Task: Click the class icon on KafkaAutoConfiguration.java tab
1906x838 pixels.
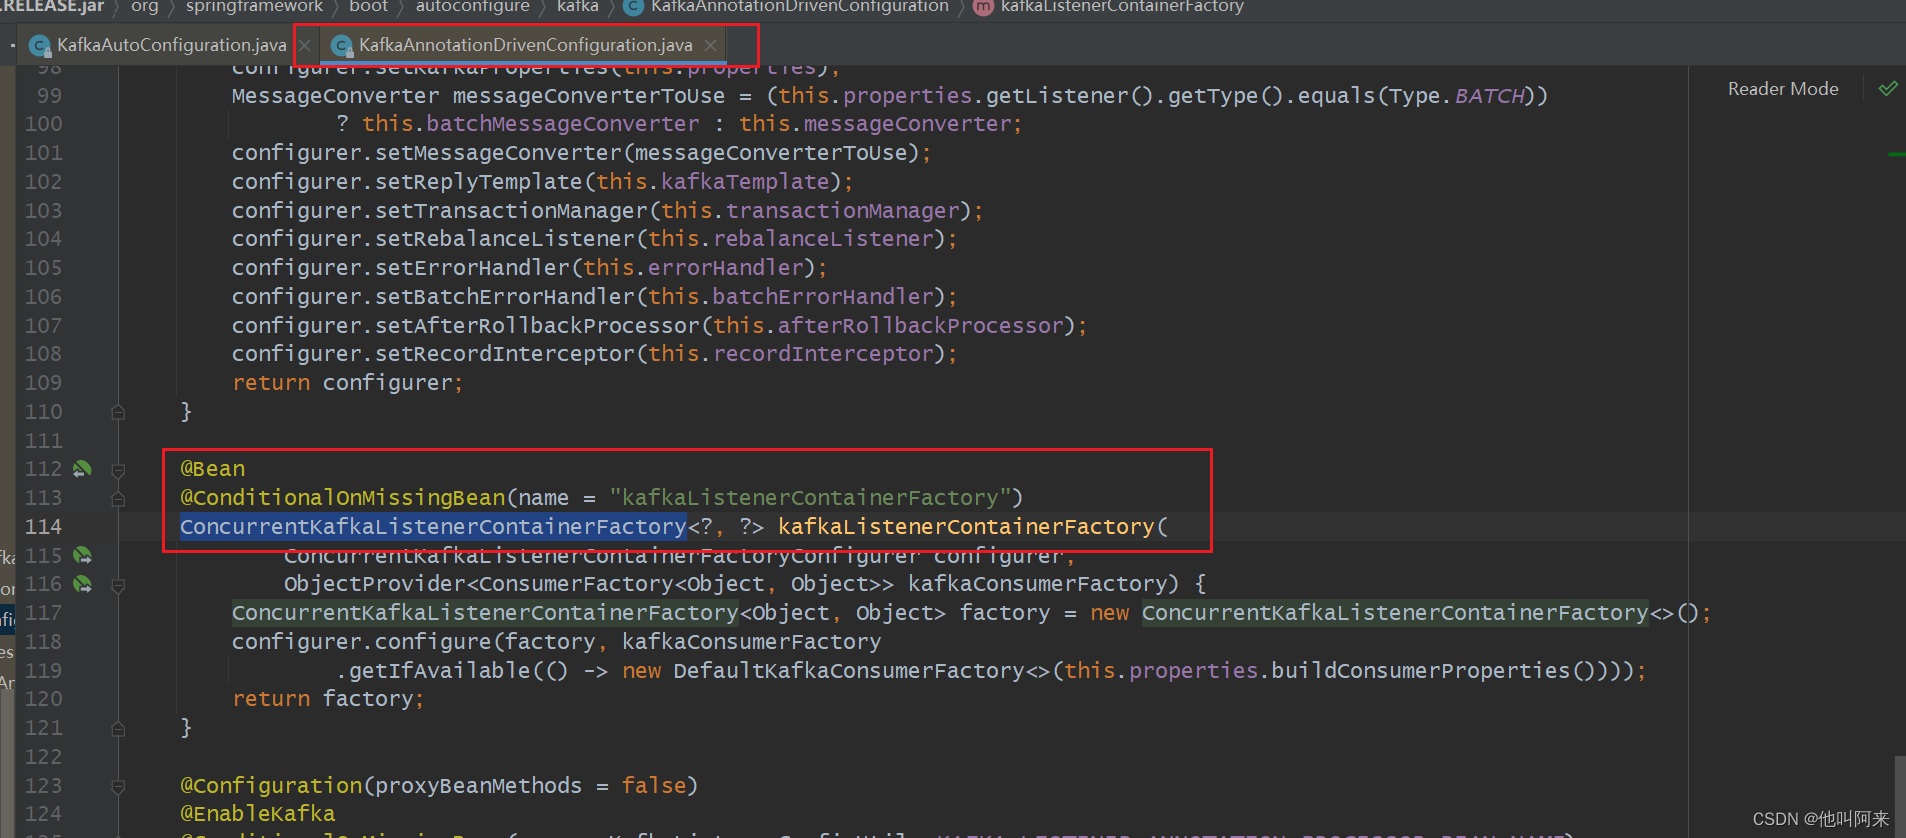Action: point(40,45)
